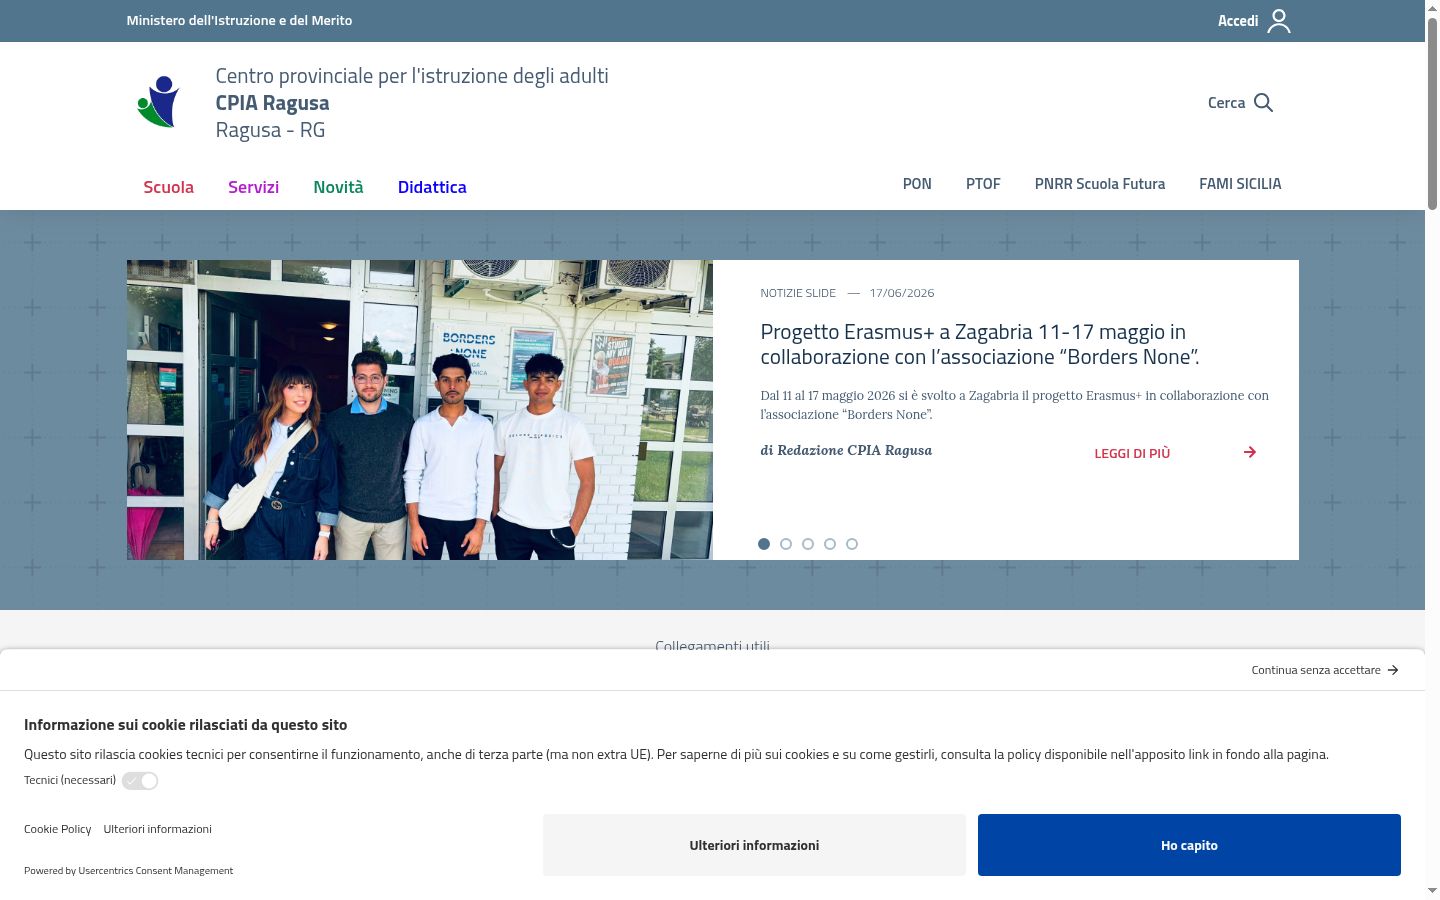Select the fourth carousel slide dot
The height and width of the screenshot is (900, 1440).
830,544
